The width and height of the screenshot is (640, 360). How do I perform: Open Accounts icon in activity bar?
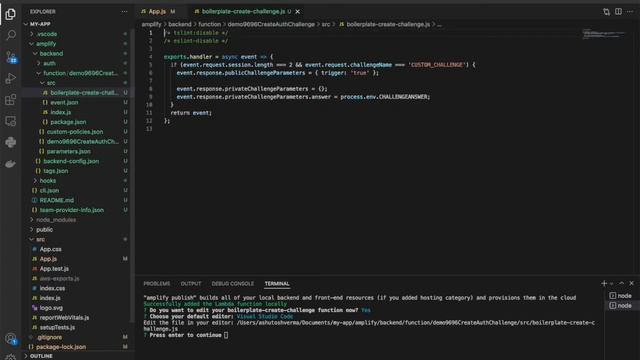(x=11, y=339)
